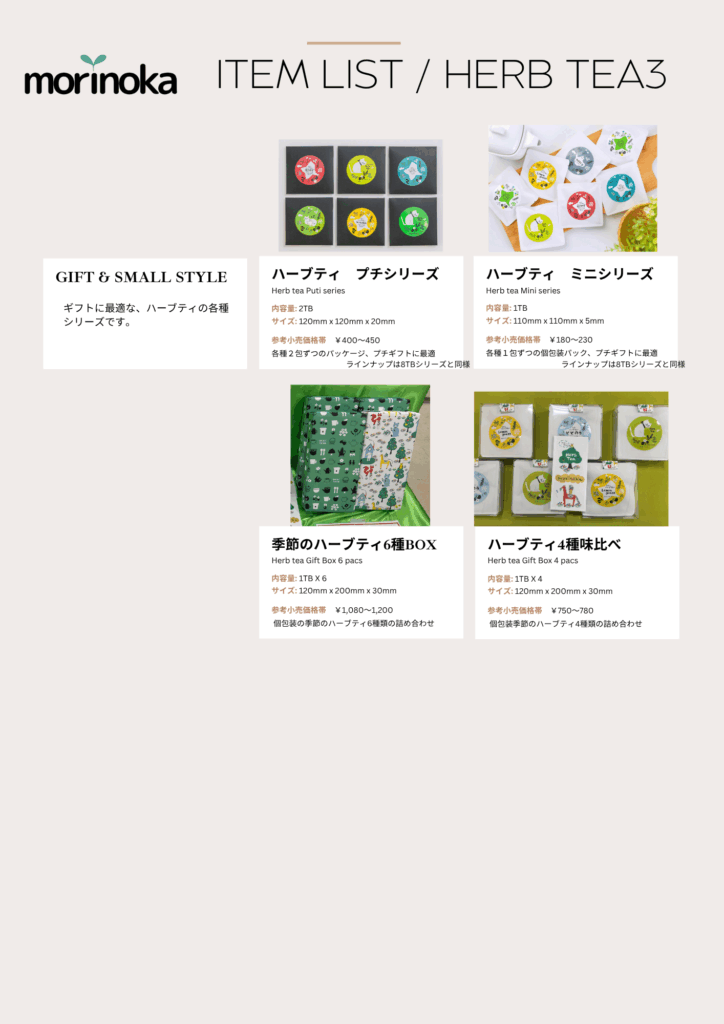
Task: Click the teal tea label in Puti photo
Action: (x=413, y=170)
